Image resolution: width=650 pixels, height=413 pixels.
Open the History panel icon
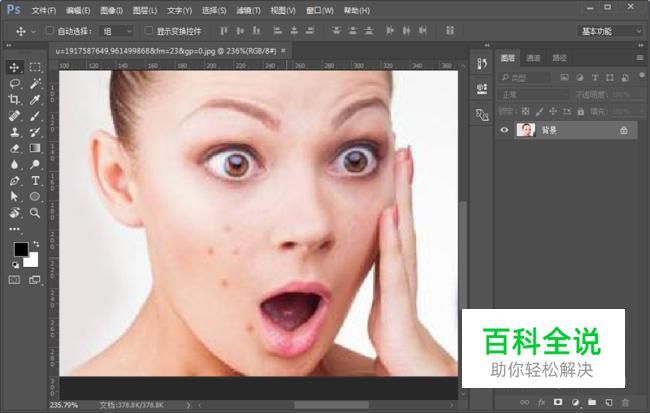[x=482, y=65]
